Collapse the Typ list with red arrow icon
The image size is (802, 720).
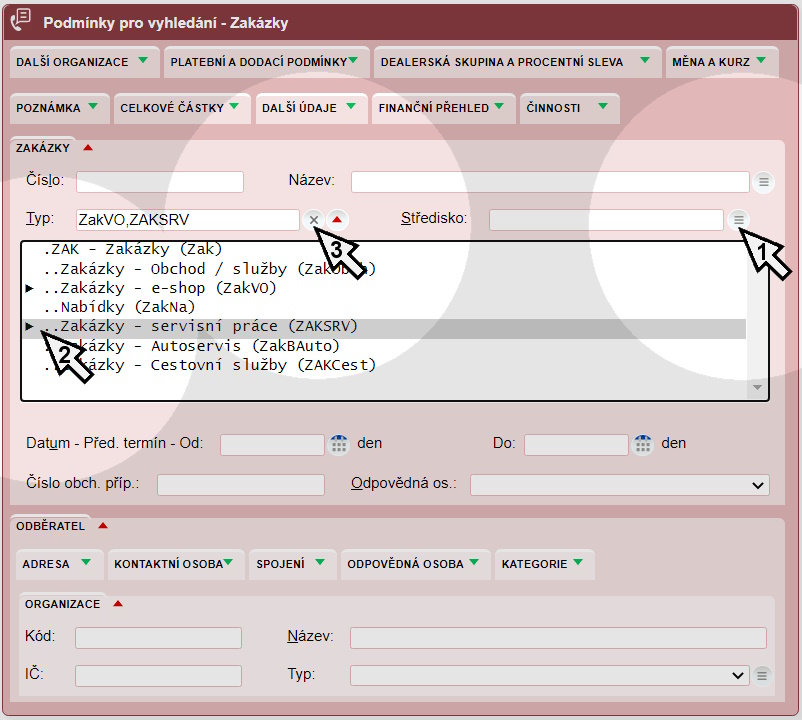(x=338, y=219)
